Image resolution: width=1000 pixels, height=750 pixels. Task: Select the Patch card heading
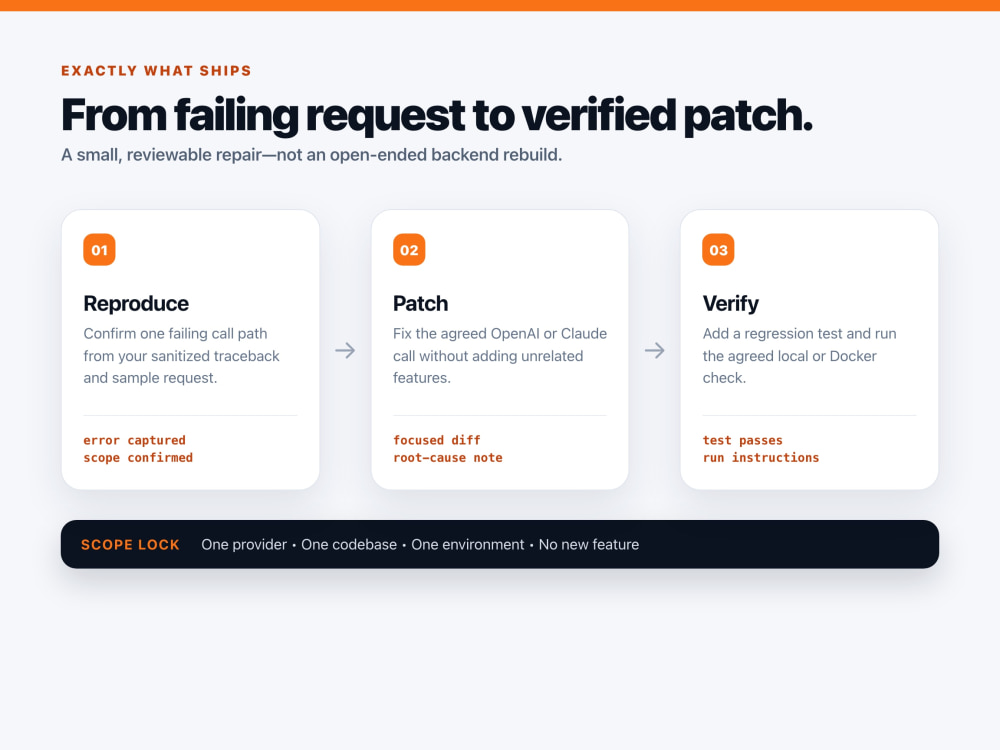tap(420, 304)
